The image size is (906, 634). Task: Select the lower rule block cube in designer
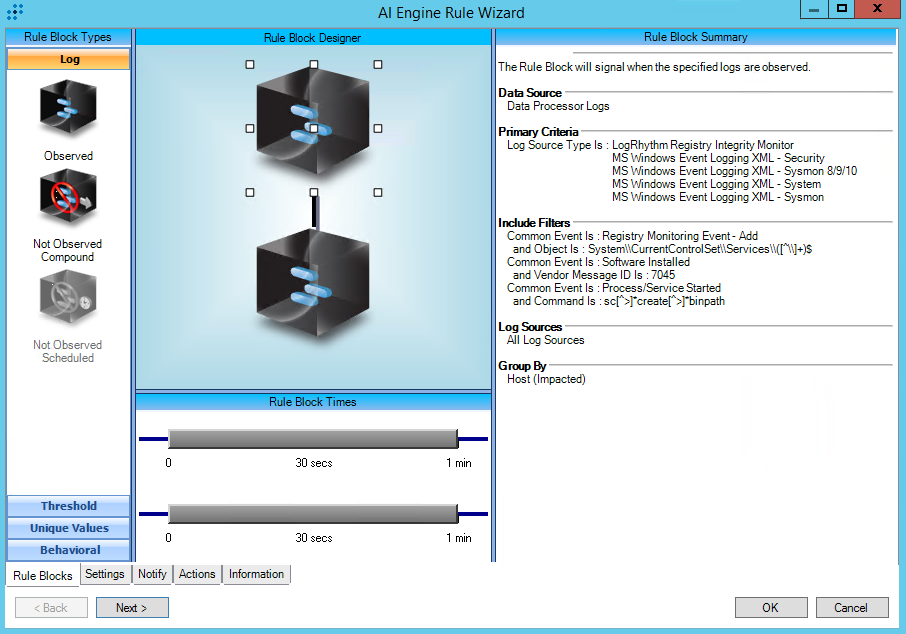point(313,291)
